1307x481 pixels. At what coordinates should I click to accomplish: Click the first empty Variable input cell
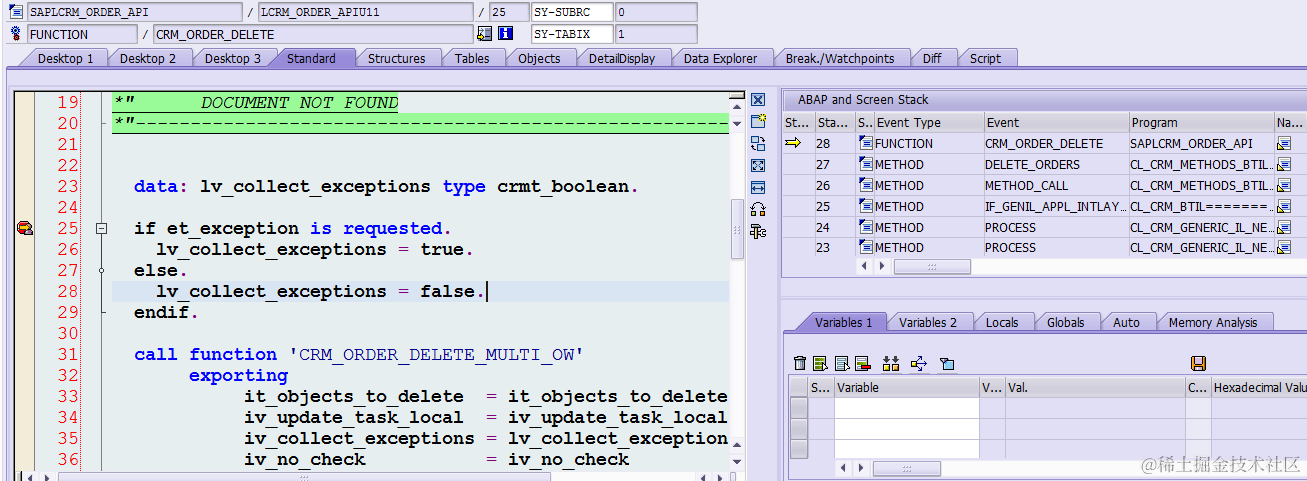click(x=906, y=408)
